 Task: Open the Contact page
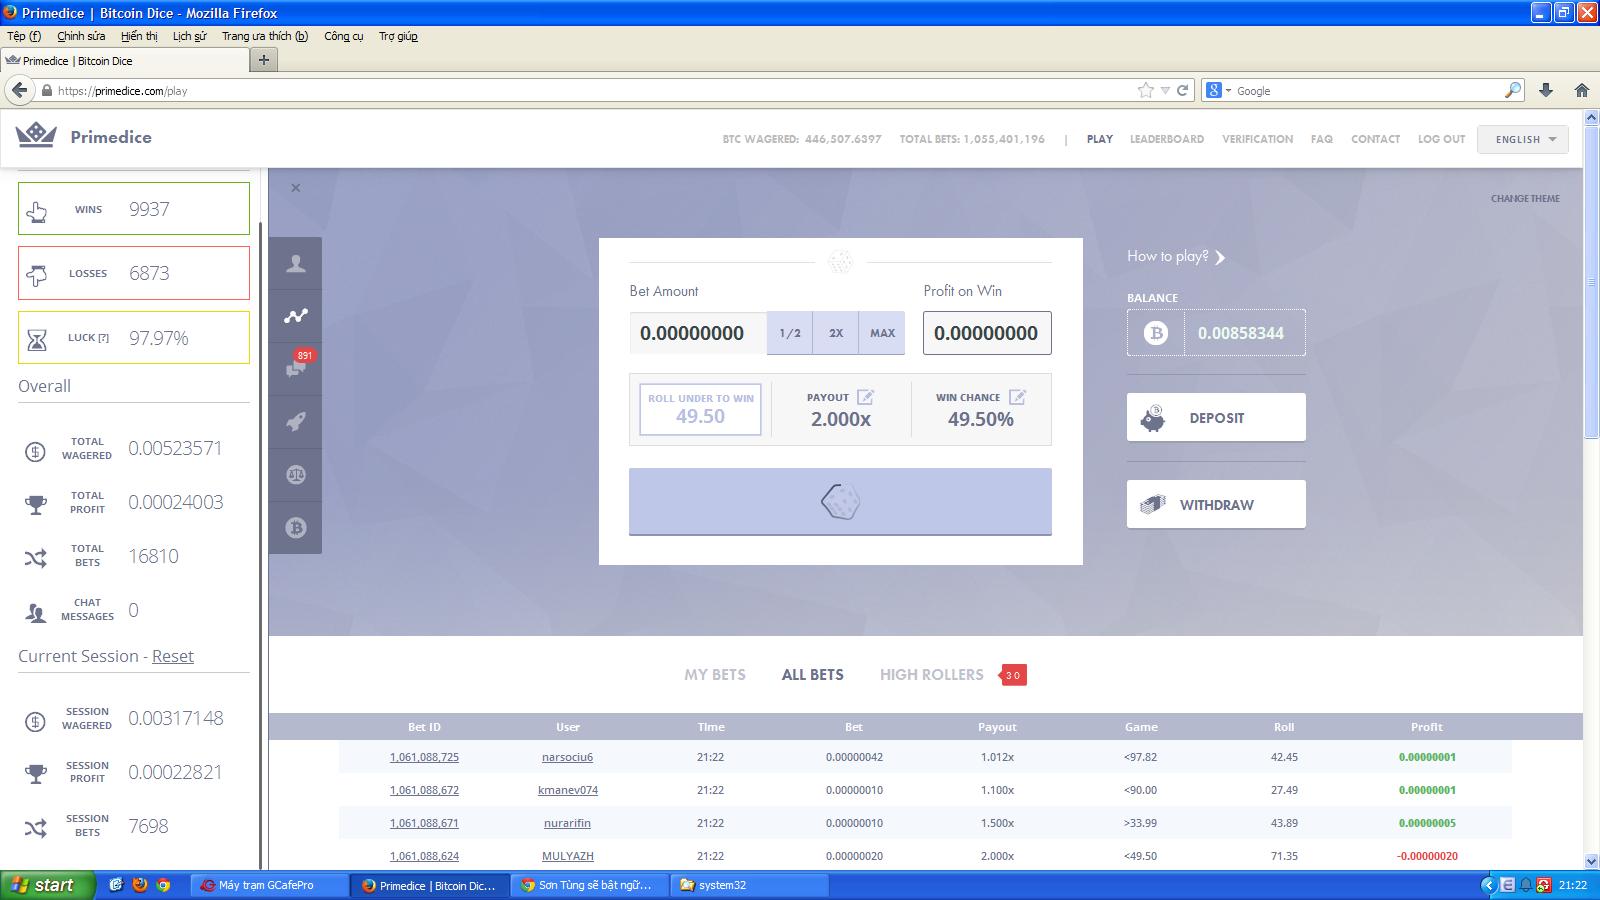coord(1375,139)
